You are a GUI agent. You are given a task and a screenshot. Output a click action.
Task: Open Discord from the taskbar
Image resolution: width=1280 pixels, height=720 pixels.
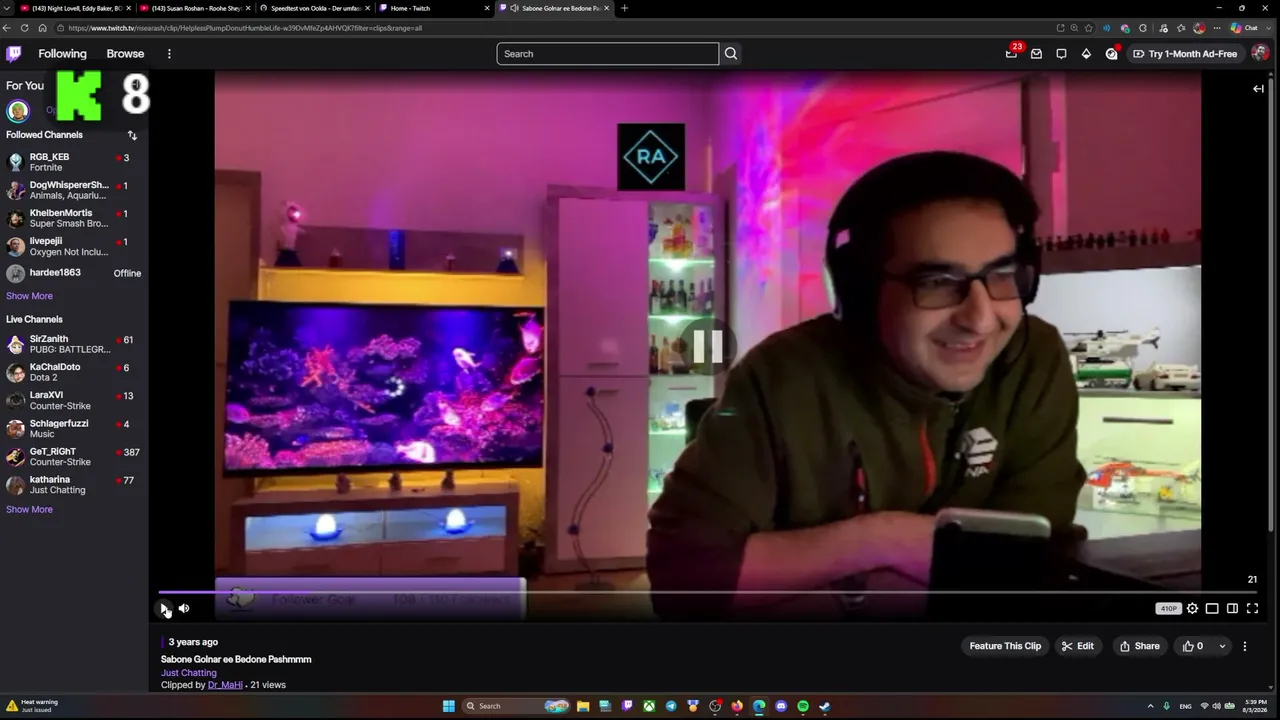(781, 706)
